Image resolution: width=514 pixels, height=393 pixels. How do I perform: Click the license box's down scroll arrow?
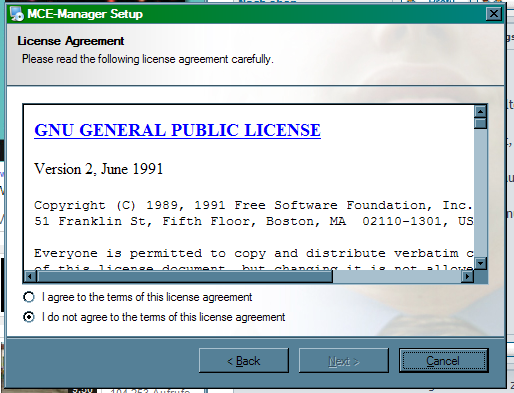(x=480, y=263)
